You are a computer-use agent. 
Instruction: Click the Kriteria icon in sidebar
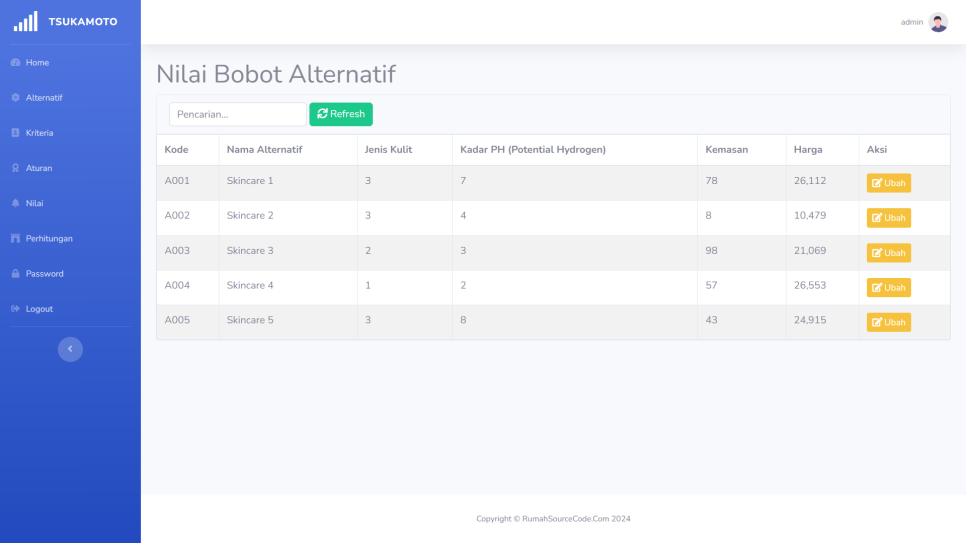pos(15,133)
